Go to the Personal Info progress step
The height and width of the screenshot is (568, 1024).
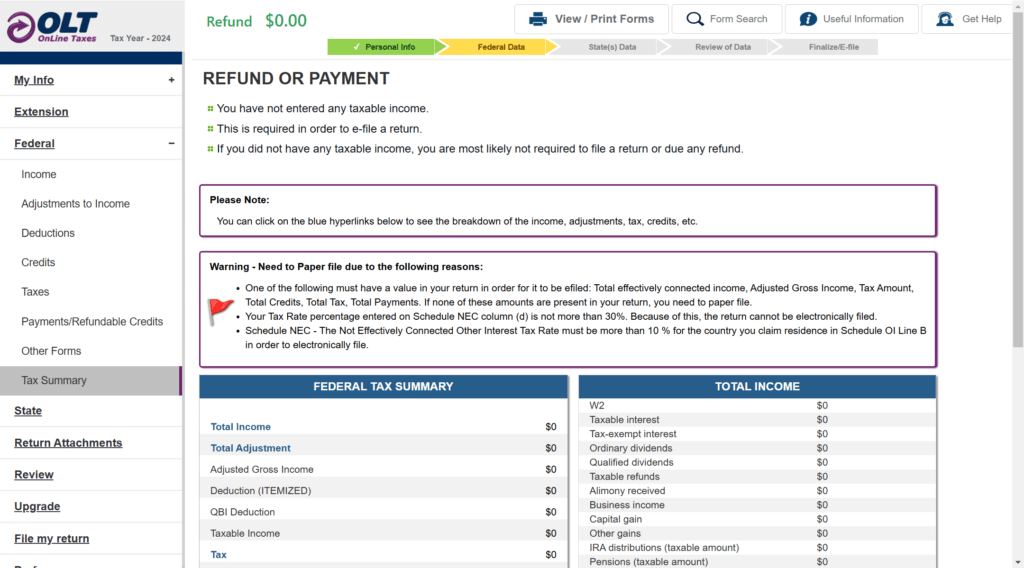click(383, 47)
